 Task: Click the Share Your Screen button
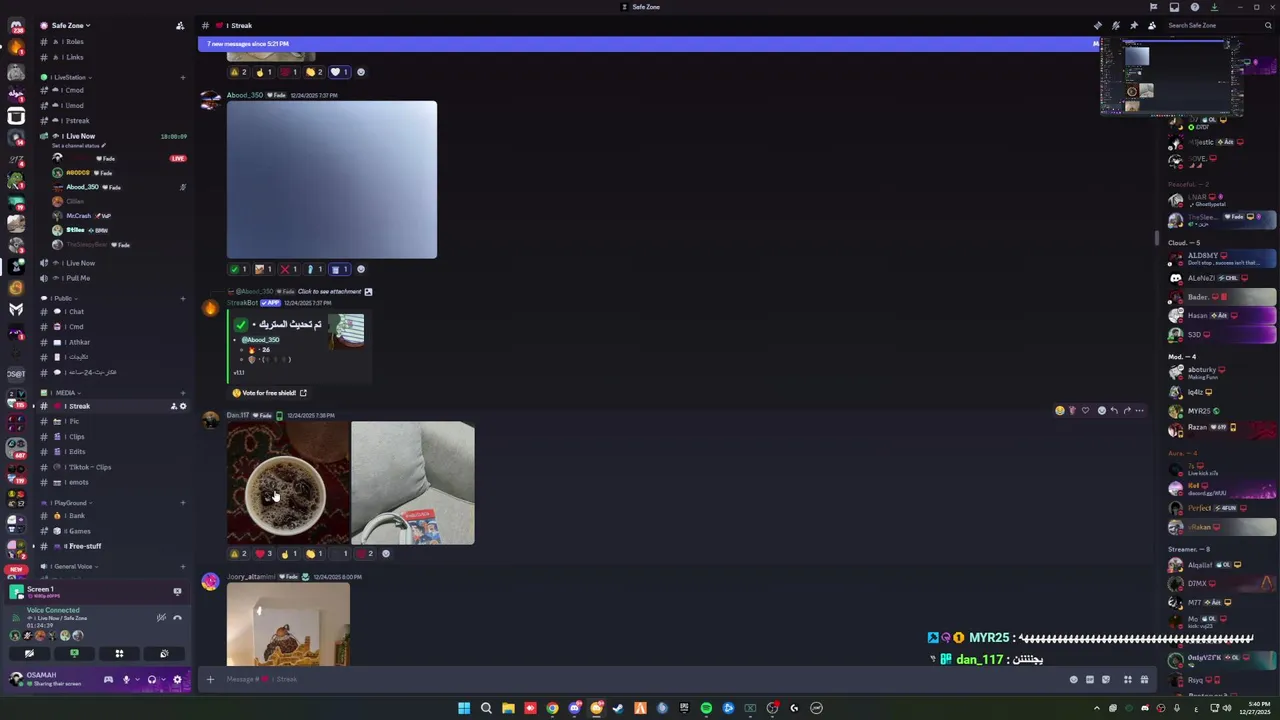coord(74,653)
